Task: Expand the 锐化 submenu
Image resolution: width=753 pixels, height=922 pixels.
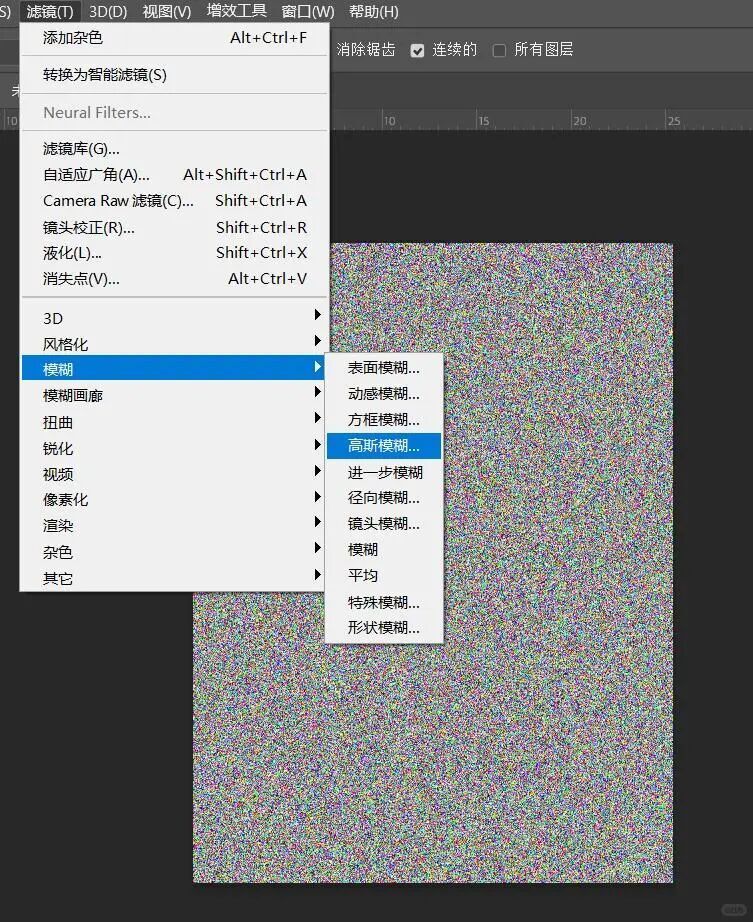Action: point(174,448)
